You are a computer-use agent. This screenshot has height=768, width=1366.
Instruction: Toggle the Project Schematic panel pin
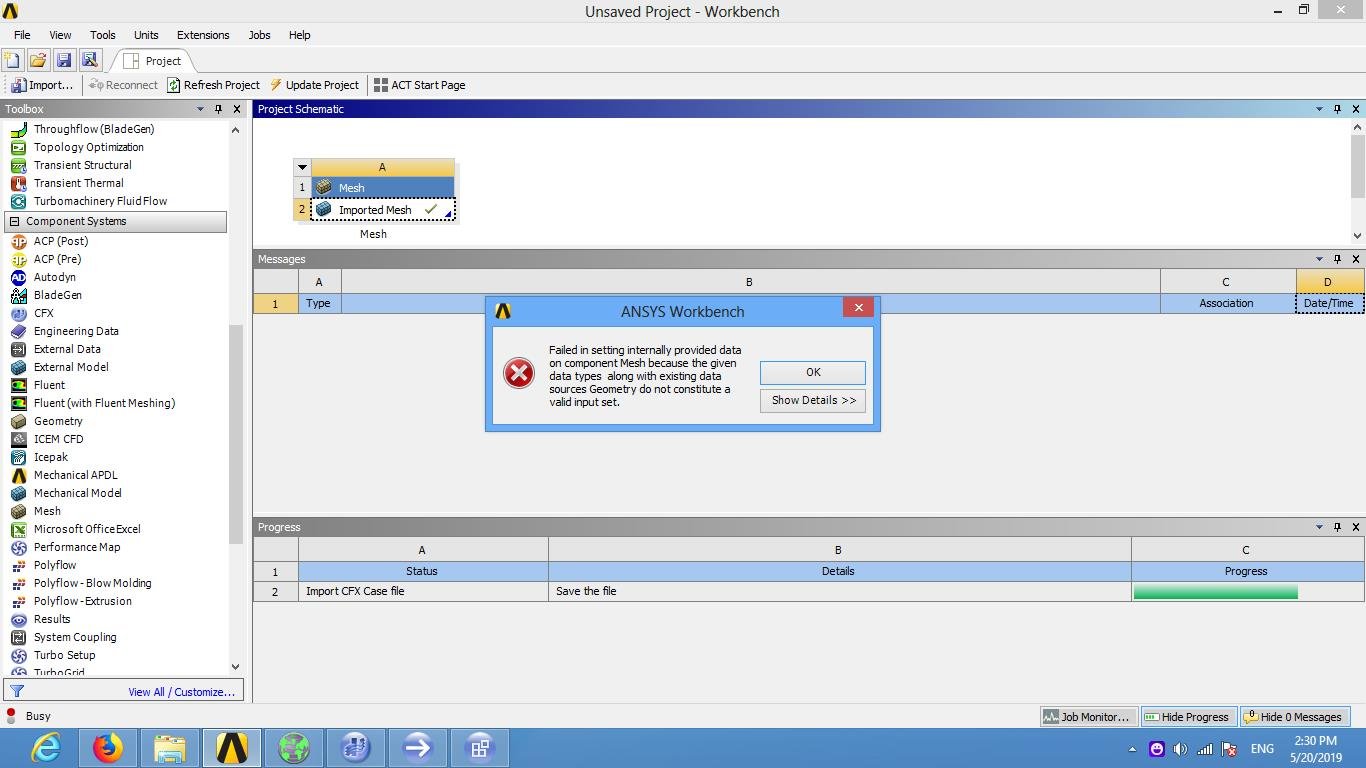(1337, 109)
